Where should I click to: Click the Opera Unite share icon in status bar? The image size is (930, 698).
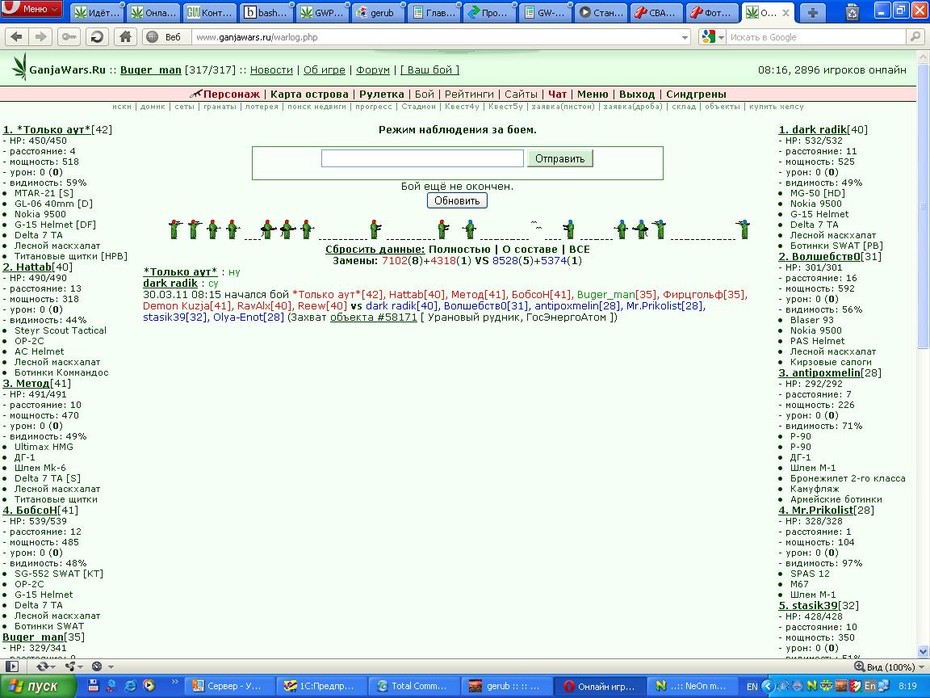click(70, 667)
